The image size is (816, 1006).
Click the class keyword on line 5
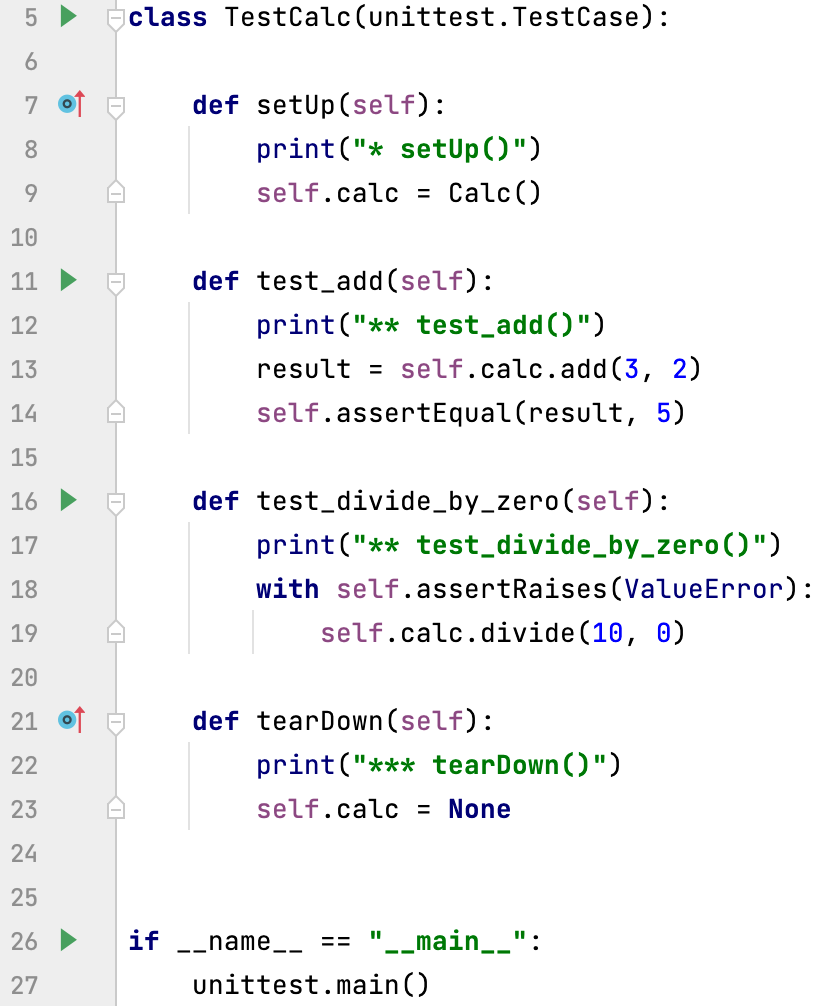point(167,17)
